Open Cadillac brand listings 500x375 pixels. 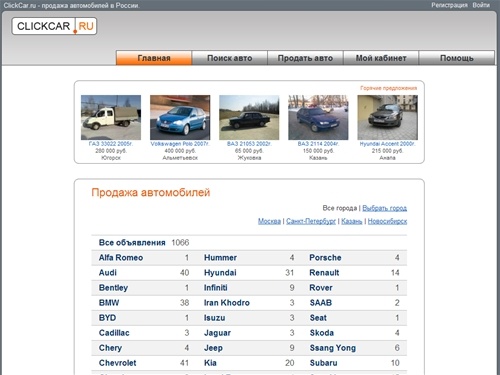pos(114,333)
